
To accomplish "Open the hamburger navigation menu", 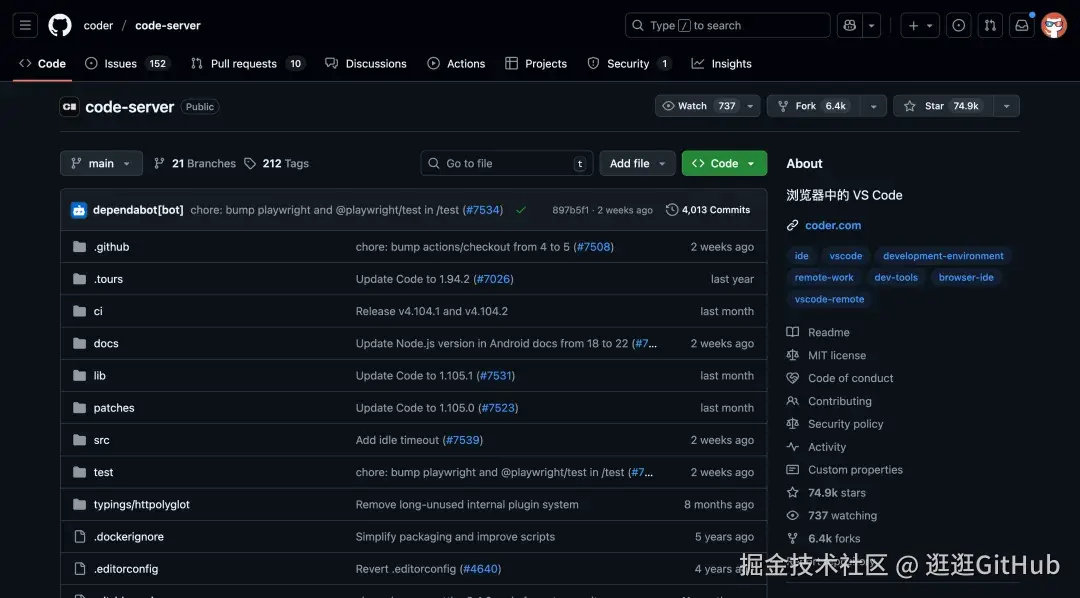I will point(25,25).
